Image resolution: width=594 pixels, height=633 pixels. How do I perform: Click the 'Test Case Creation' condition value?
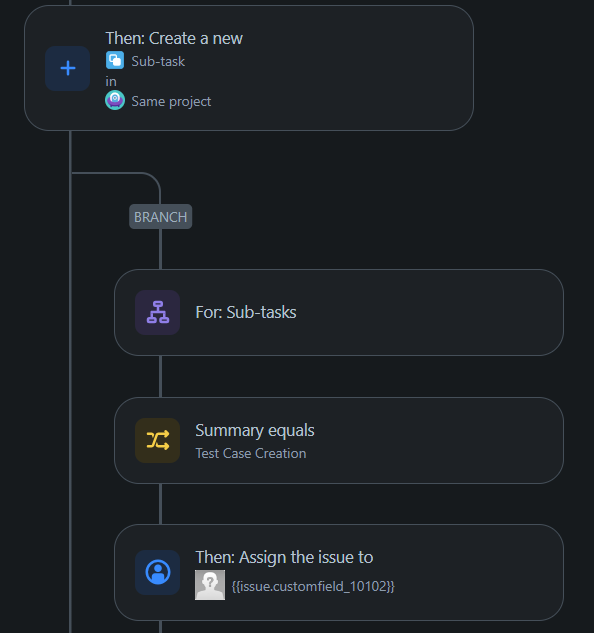pyautogui.click(x=251, y=453)
